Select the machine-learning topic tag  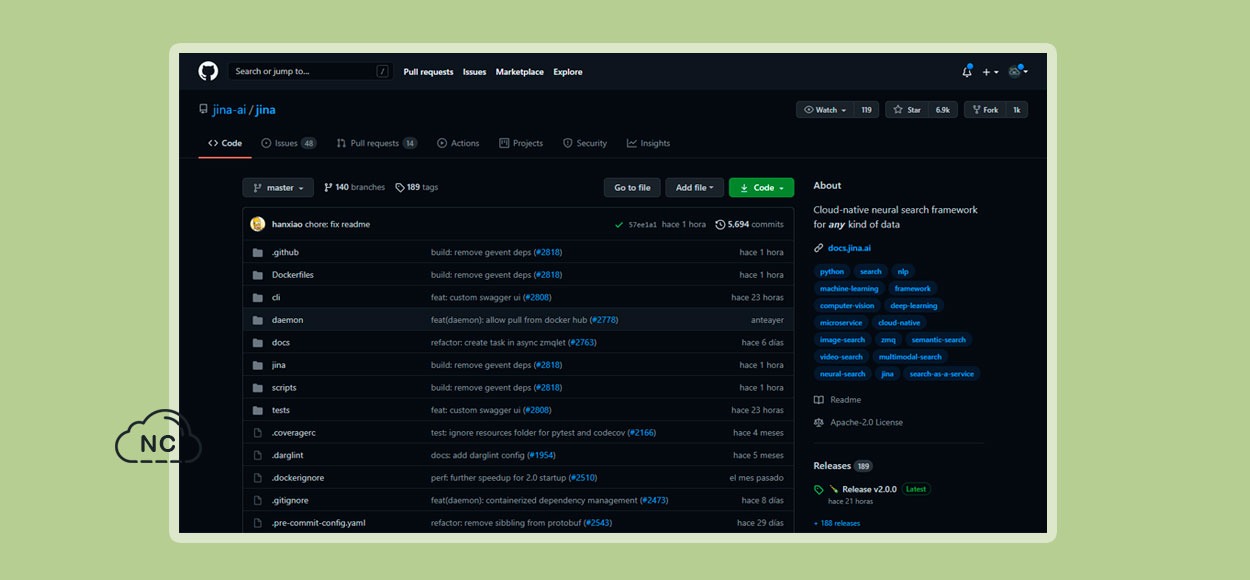click(x=849, y=289)
